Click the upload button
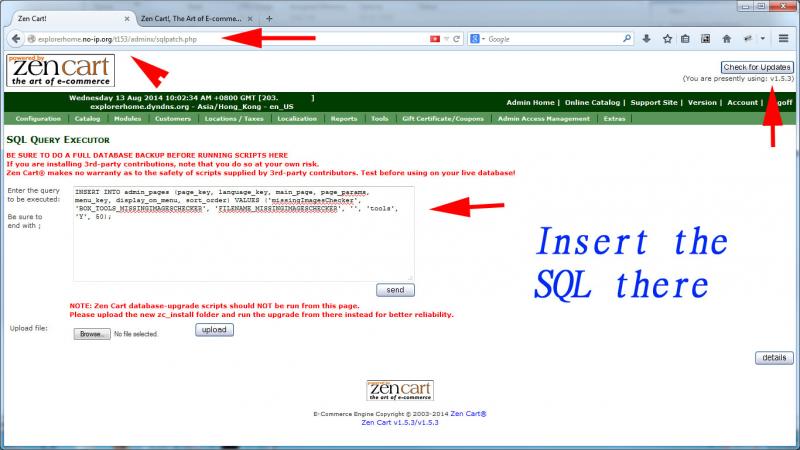Image resolution: width=800 pixels, height=450 pixels. (x=214, y=330)
